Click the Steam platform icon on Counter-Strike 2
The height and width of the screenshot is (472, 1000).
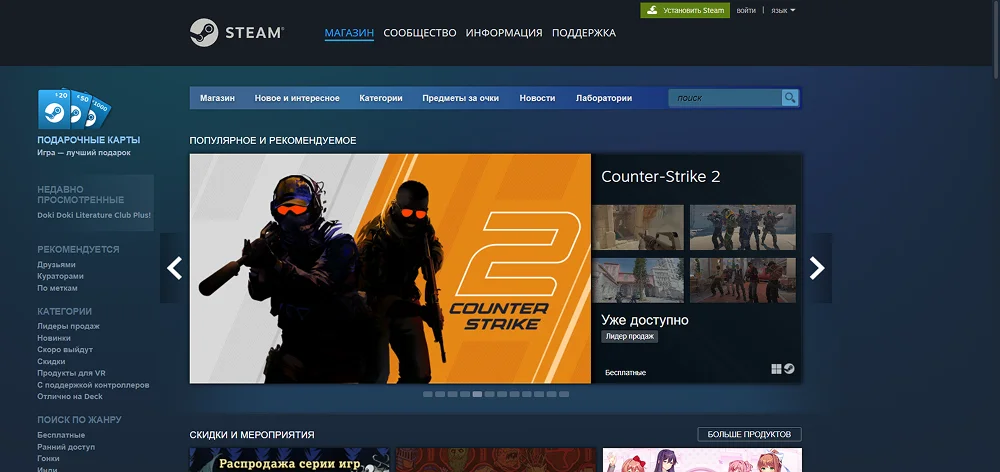tap(790, 369)
